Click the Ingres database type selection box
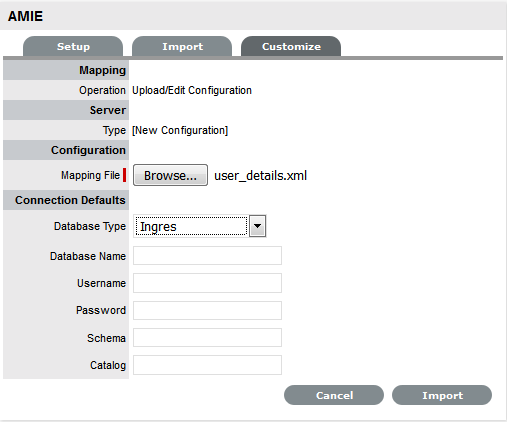507x422 pixels. (191, 226)
